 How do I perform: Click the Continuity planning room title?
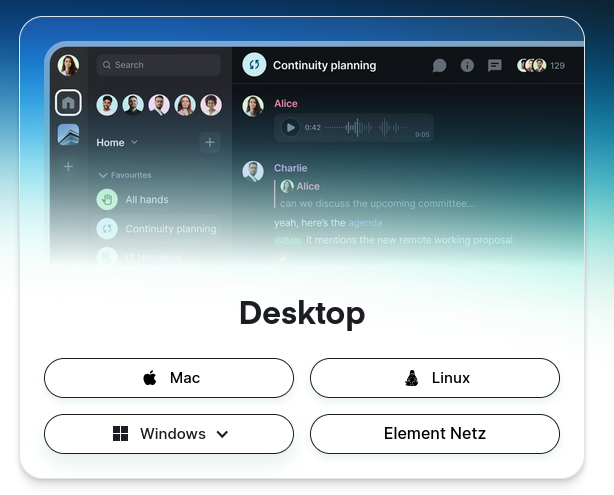325,65
